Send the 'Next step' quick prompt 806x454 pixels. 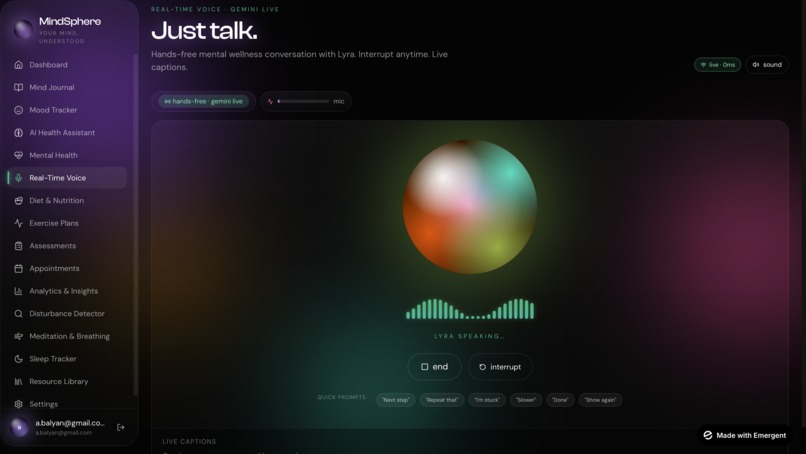(x=396, y=400)
